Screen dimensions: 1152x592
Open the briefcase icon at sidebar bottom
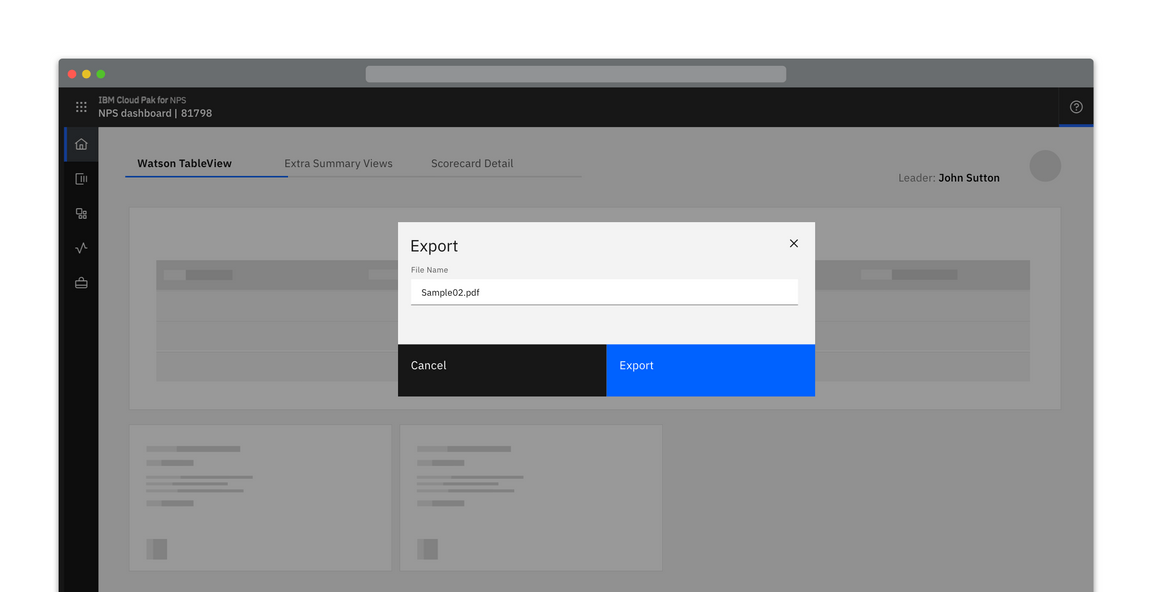(x=81, y=283)
